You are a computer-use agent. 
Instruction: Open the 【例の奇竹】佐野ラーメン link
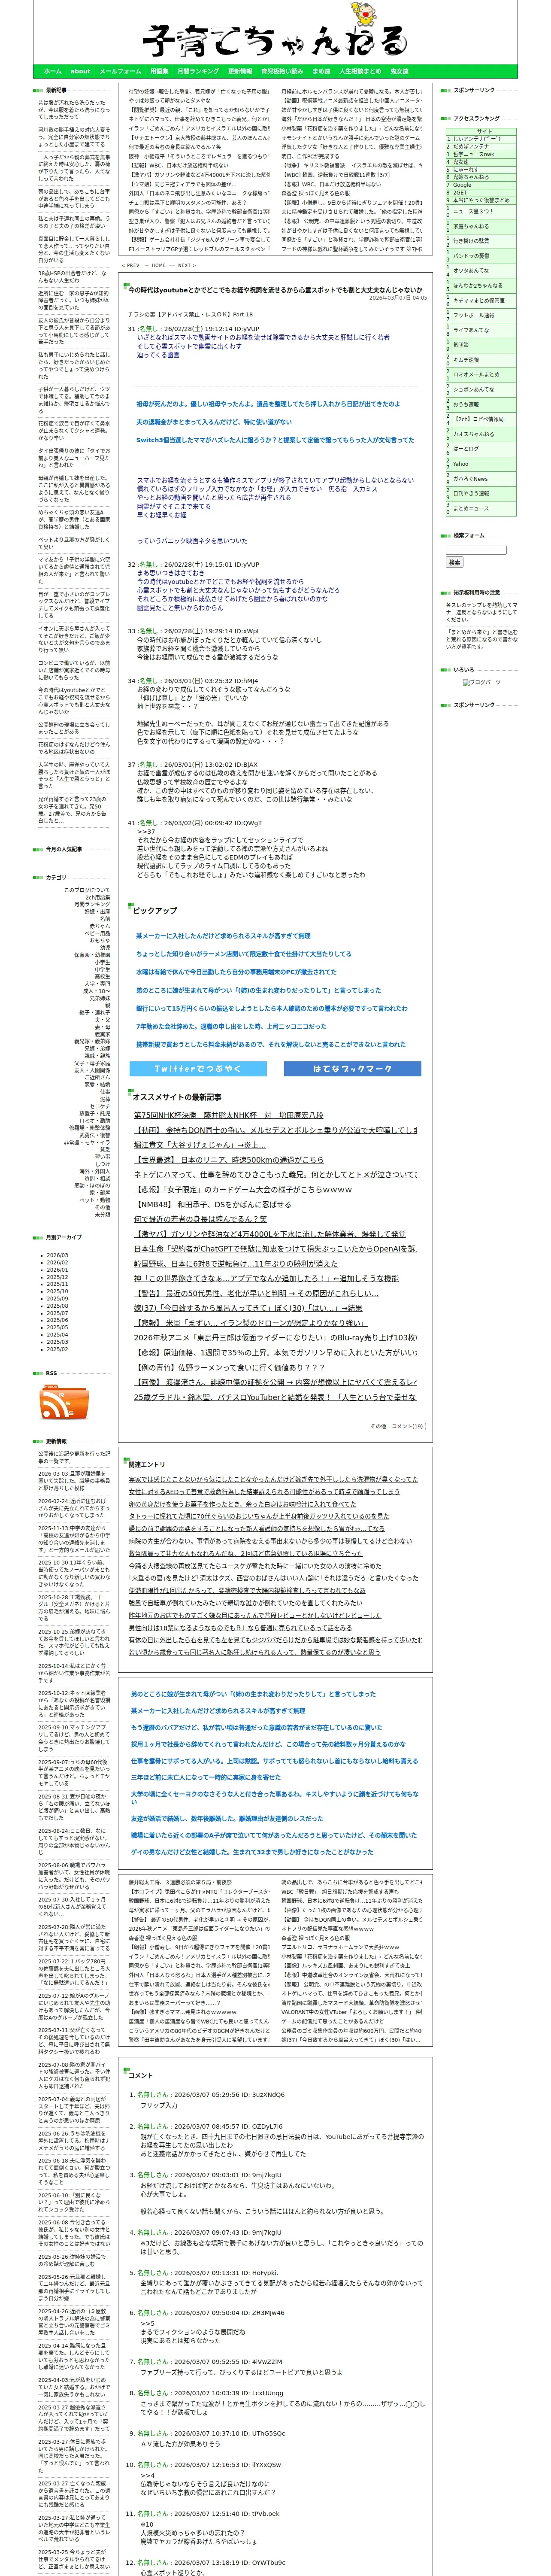(229, 1368)
